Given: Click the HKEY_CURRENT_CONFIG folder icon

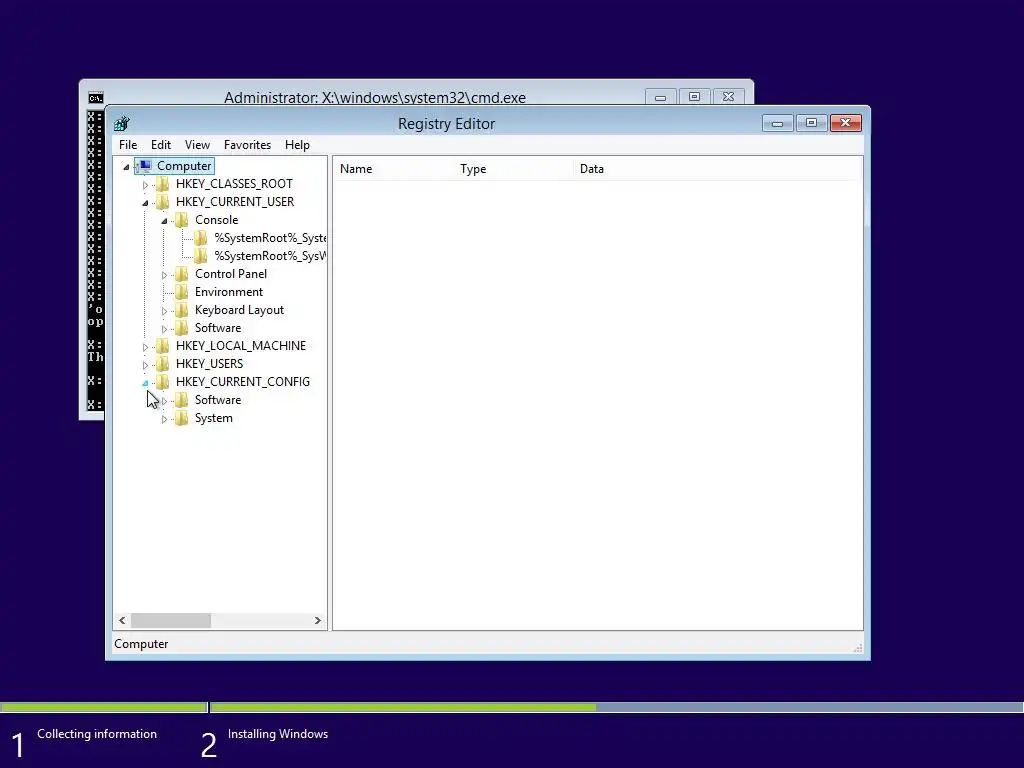Looking at the screenshot, I should pos(163,381).
